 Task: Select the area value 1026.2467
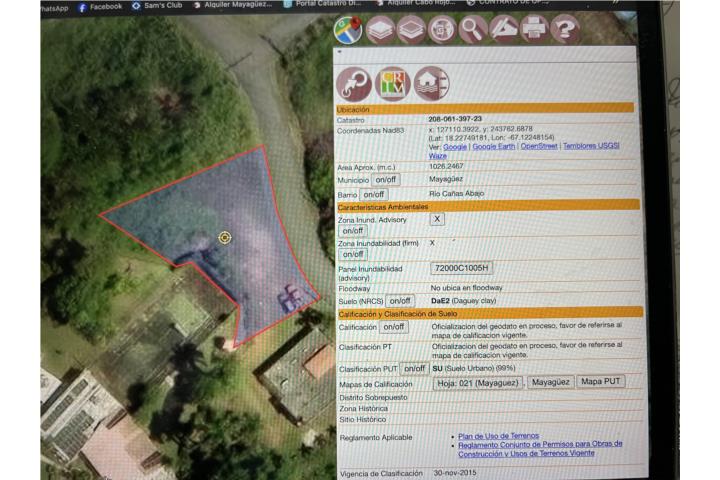point(446,166)
